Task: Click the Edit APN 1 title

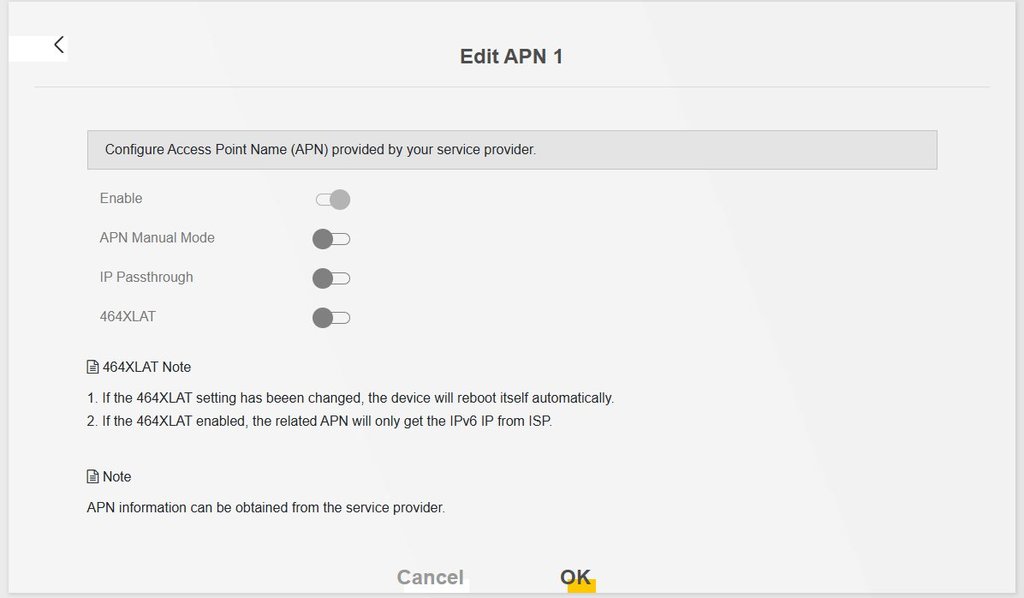Action: click(511, 57)
